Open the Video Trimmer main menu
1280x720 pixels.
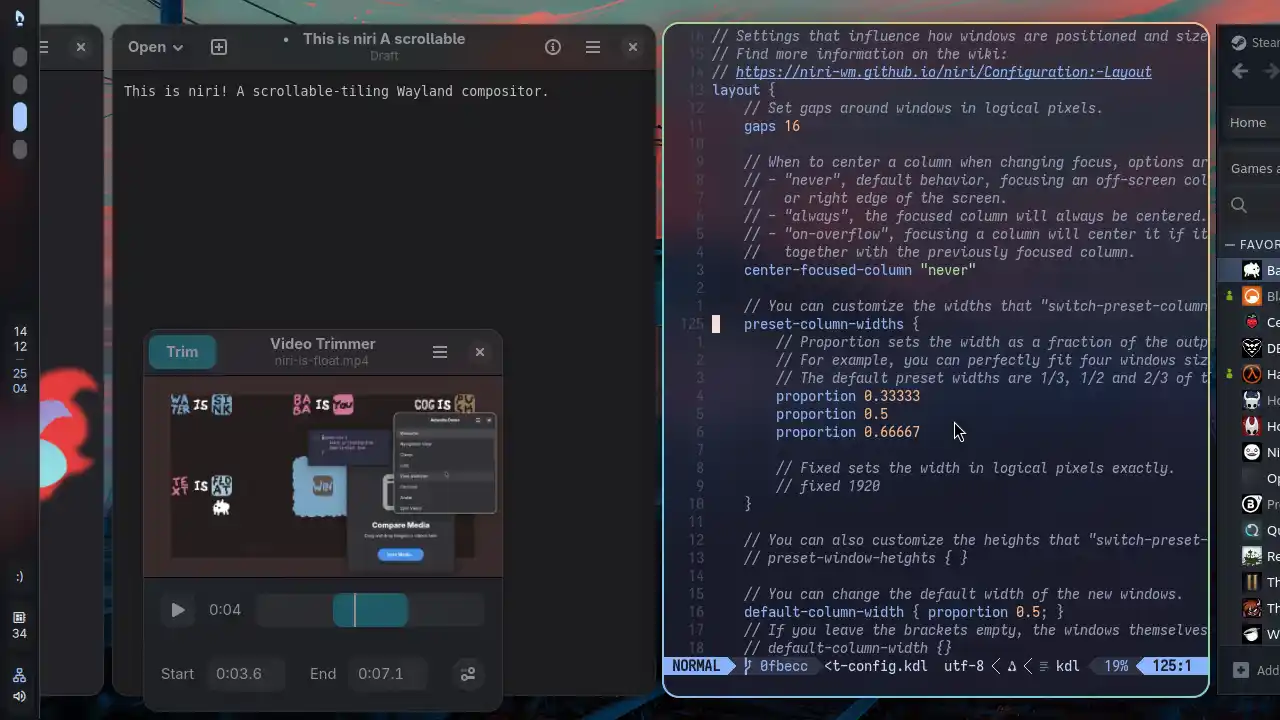pyautogui.click(x=440, y=352)
